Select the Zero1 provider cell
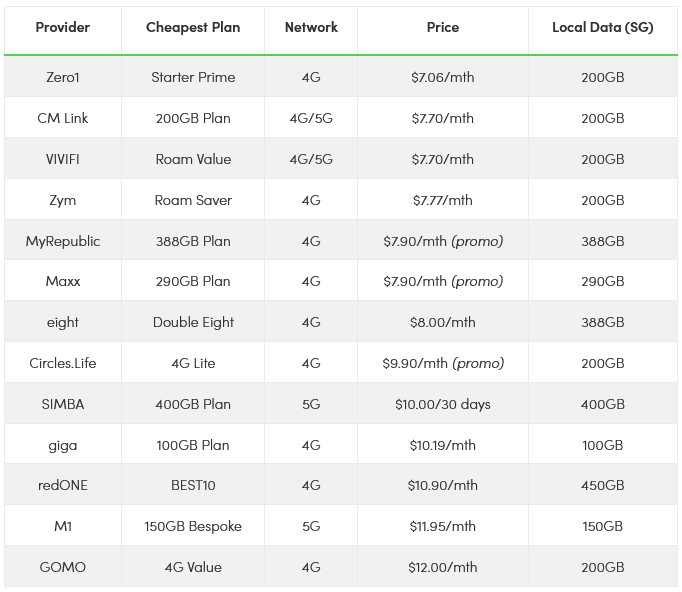This screenshot has width=682, height=592. pyautogui.click(x=62, y=77)
